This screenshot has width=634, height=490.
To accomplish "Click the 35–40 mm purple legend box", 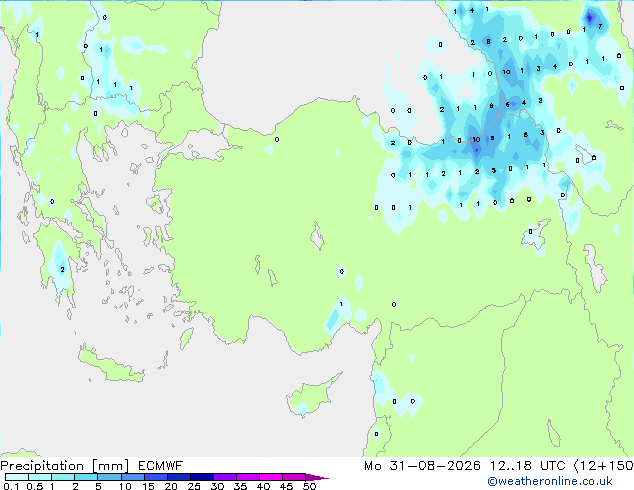I will coord(248,477).
